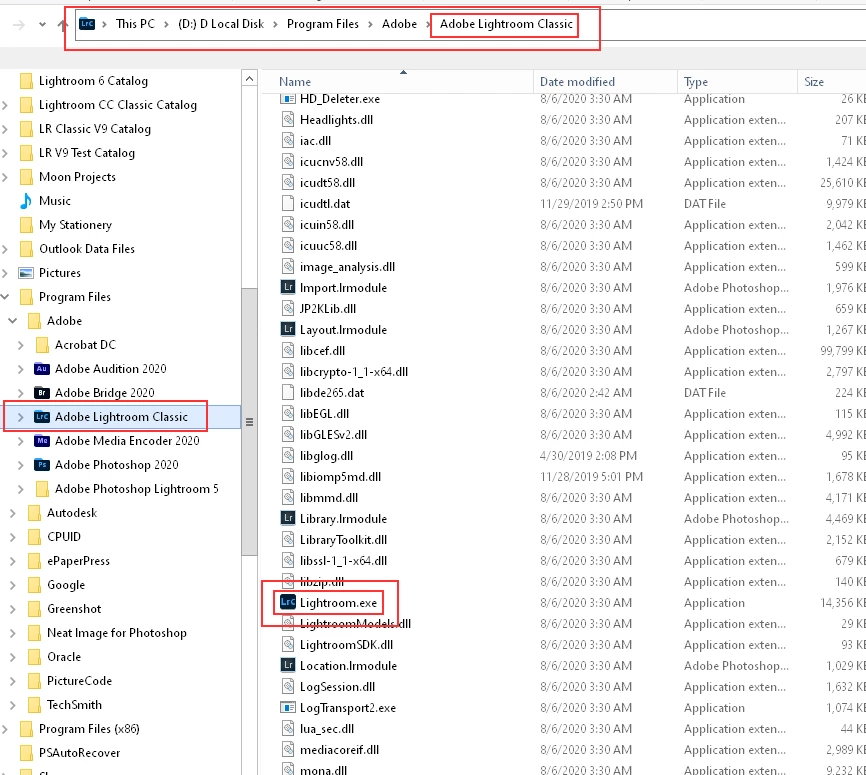
Task: Select the HD_Deleter.exe file icon
Action: [x=288, y=99]
